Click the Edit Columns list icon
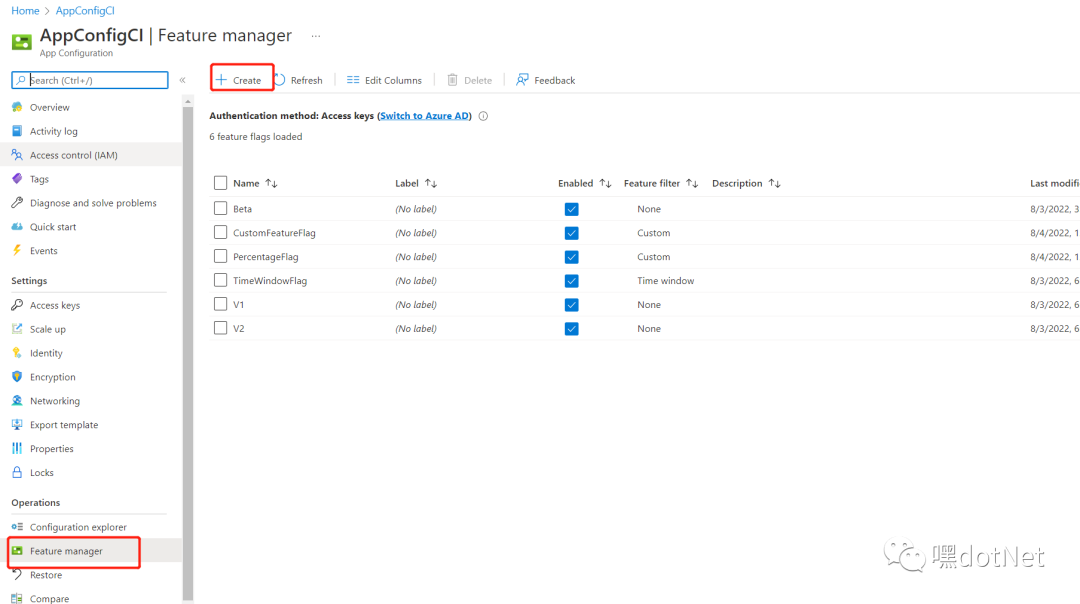The width and height of the screenshot is (1080, 604). pos(353,80)
